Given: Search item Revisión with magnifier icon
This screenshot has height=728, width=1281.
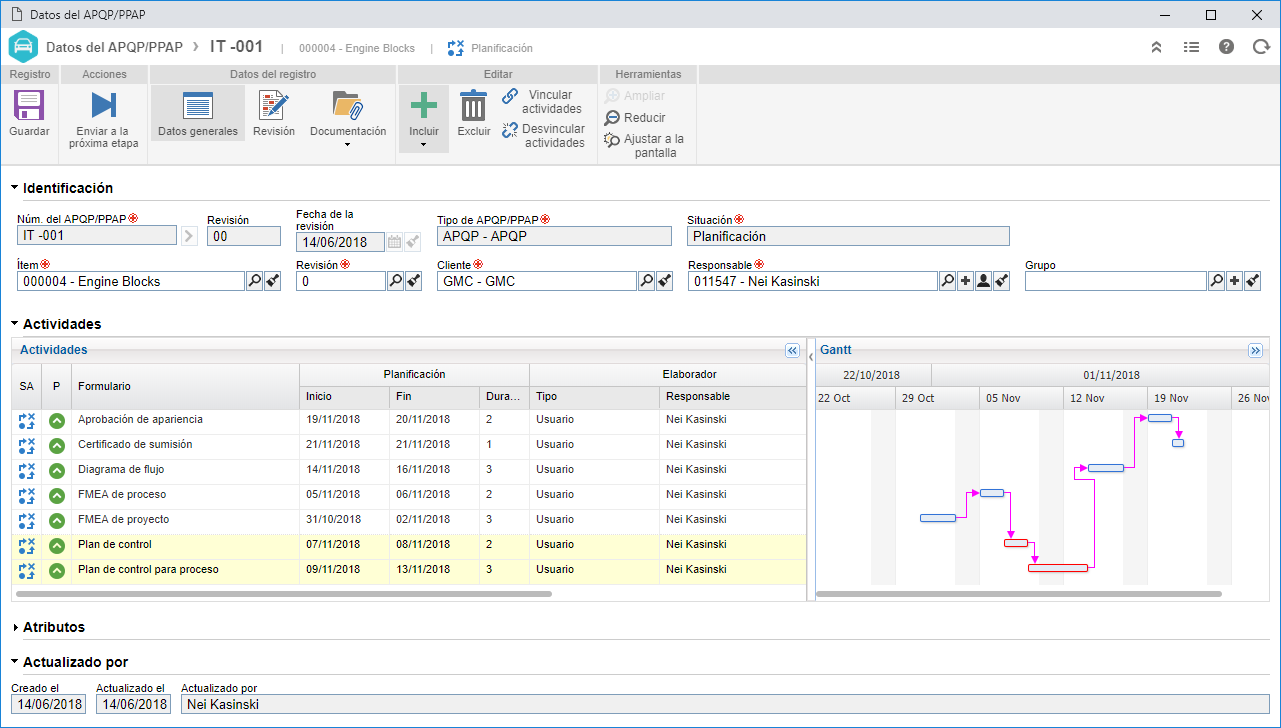Looking at the screenshot, I should (x=395, y=282).
